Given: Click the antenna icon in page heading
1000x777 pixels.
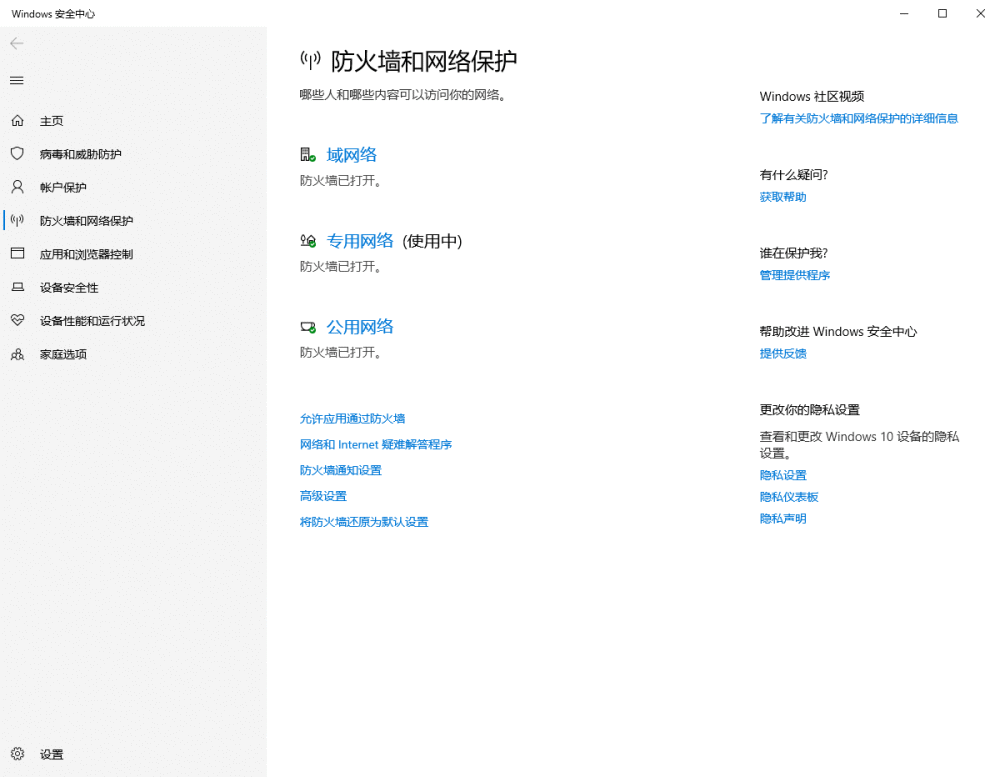Looking at the screenshot, I should pyautogui.click(x=311, y=61).
